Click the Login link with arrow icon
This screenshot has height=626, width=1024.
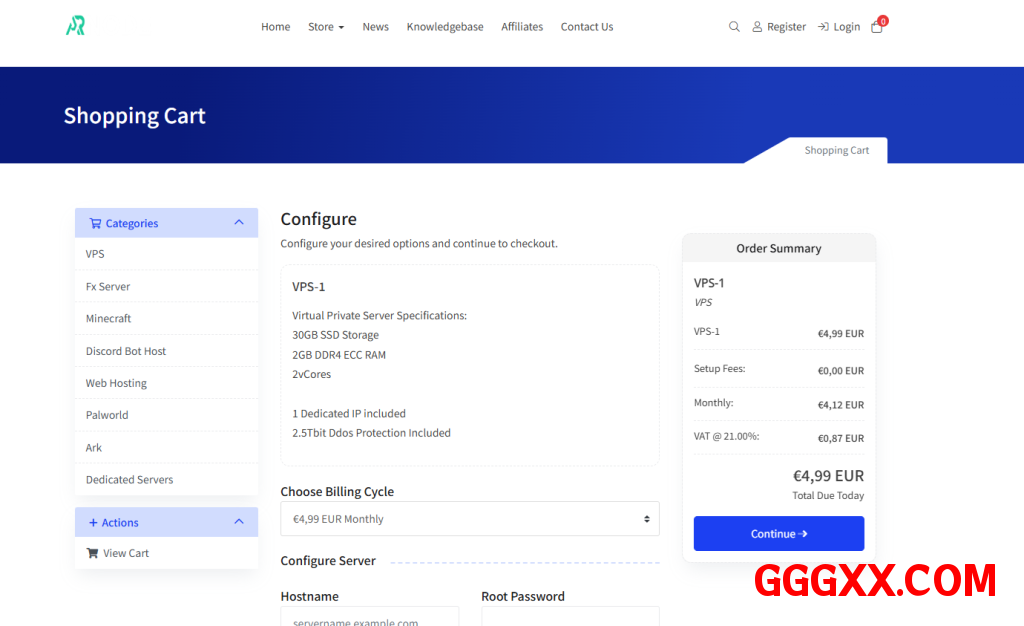click(x=838, y=27)
